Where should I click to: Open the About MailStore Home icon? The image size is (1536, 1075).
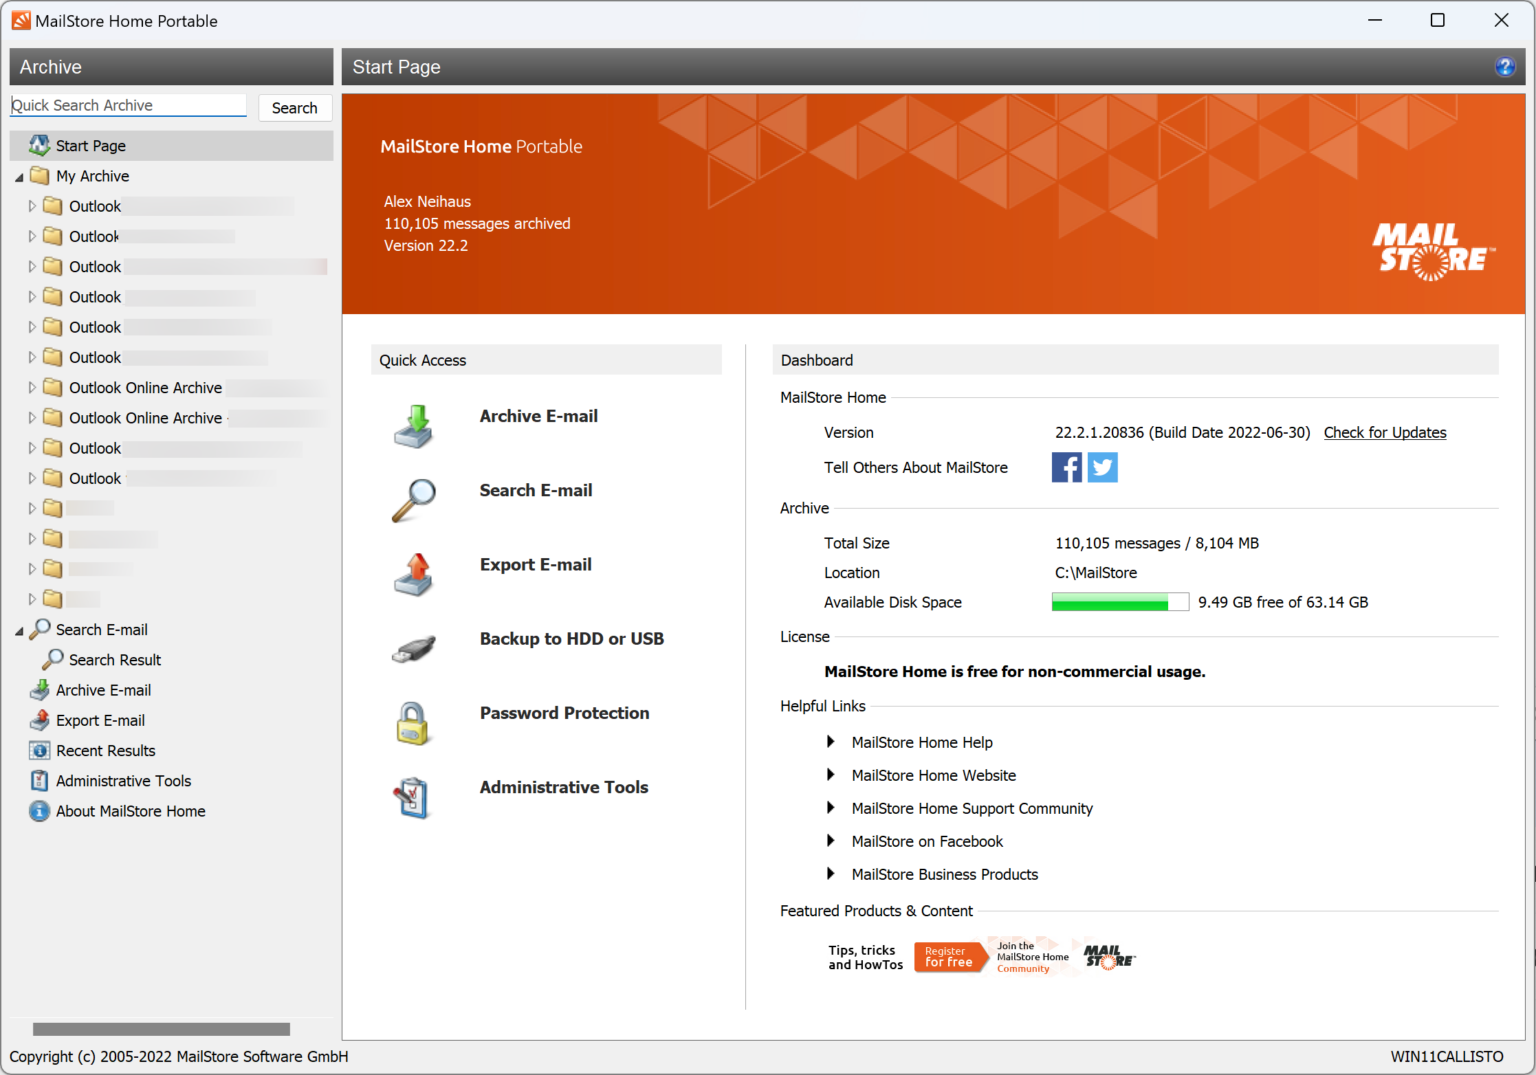(38, 811)
